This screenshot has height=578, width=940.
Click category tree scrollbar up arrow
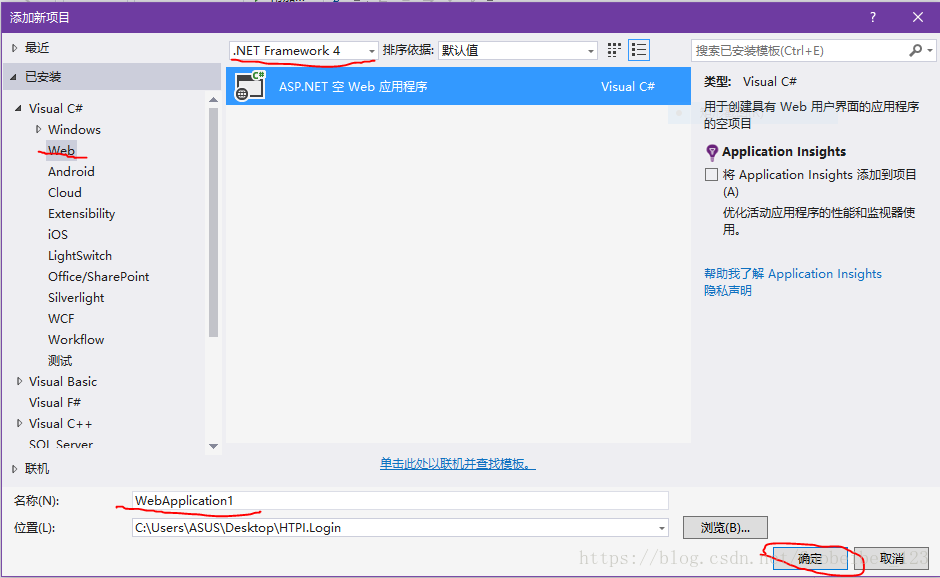click(x=213, y=100)
